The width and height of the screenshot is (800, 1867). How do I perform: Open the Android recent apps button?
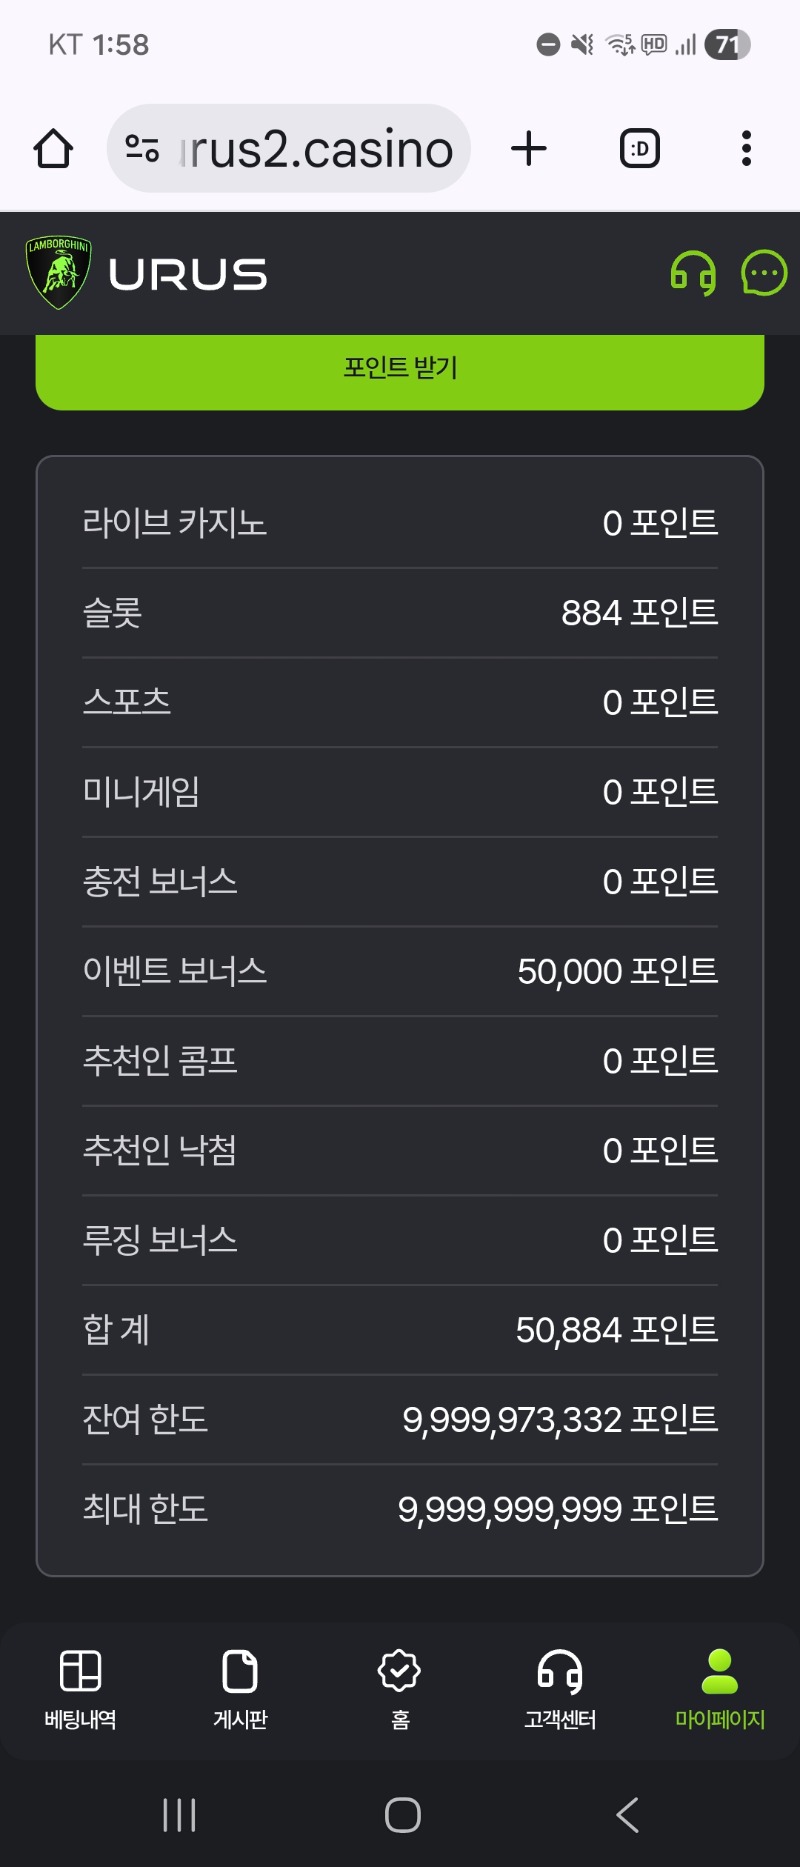tap(180, 1815)
